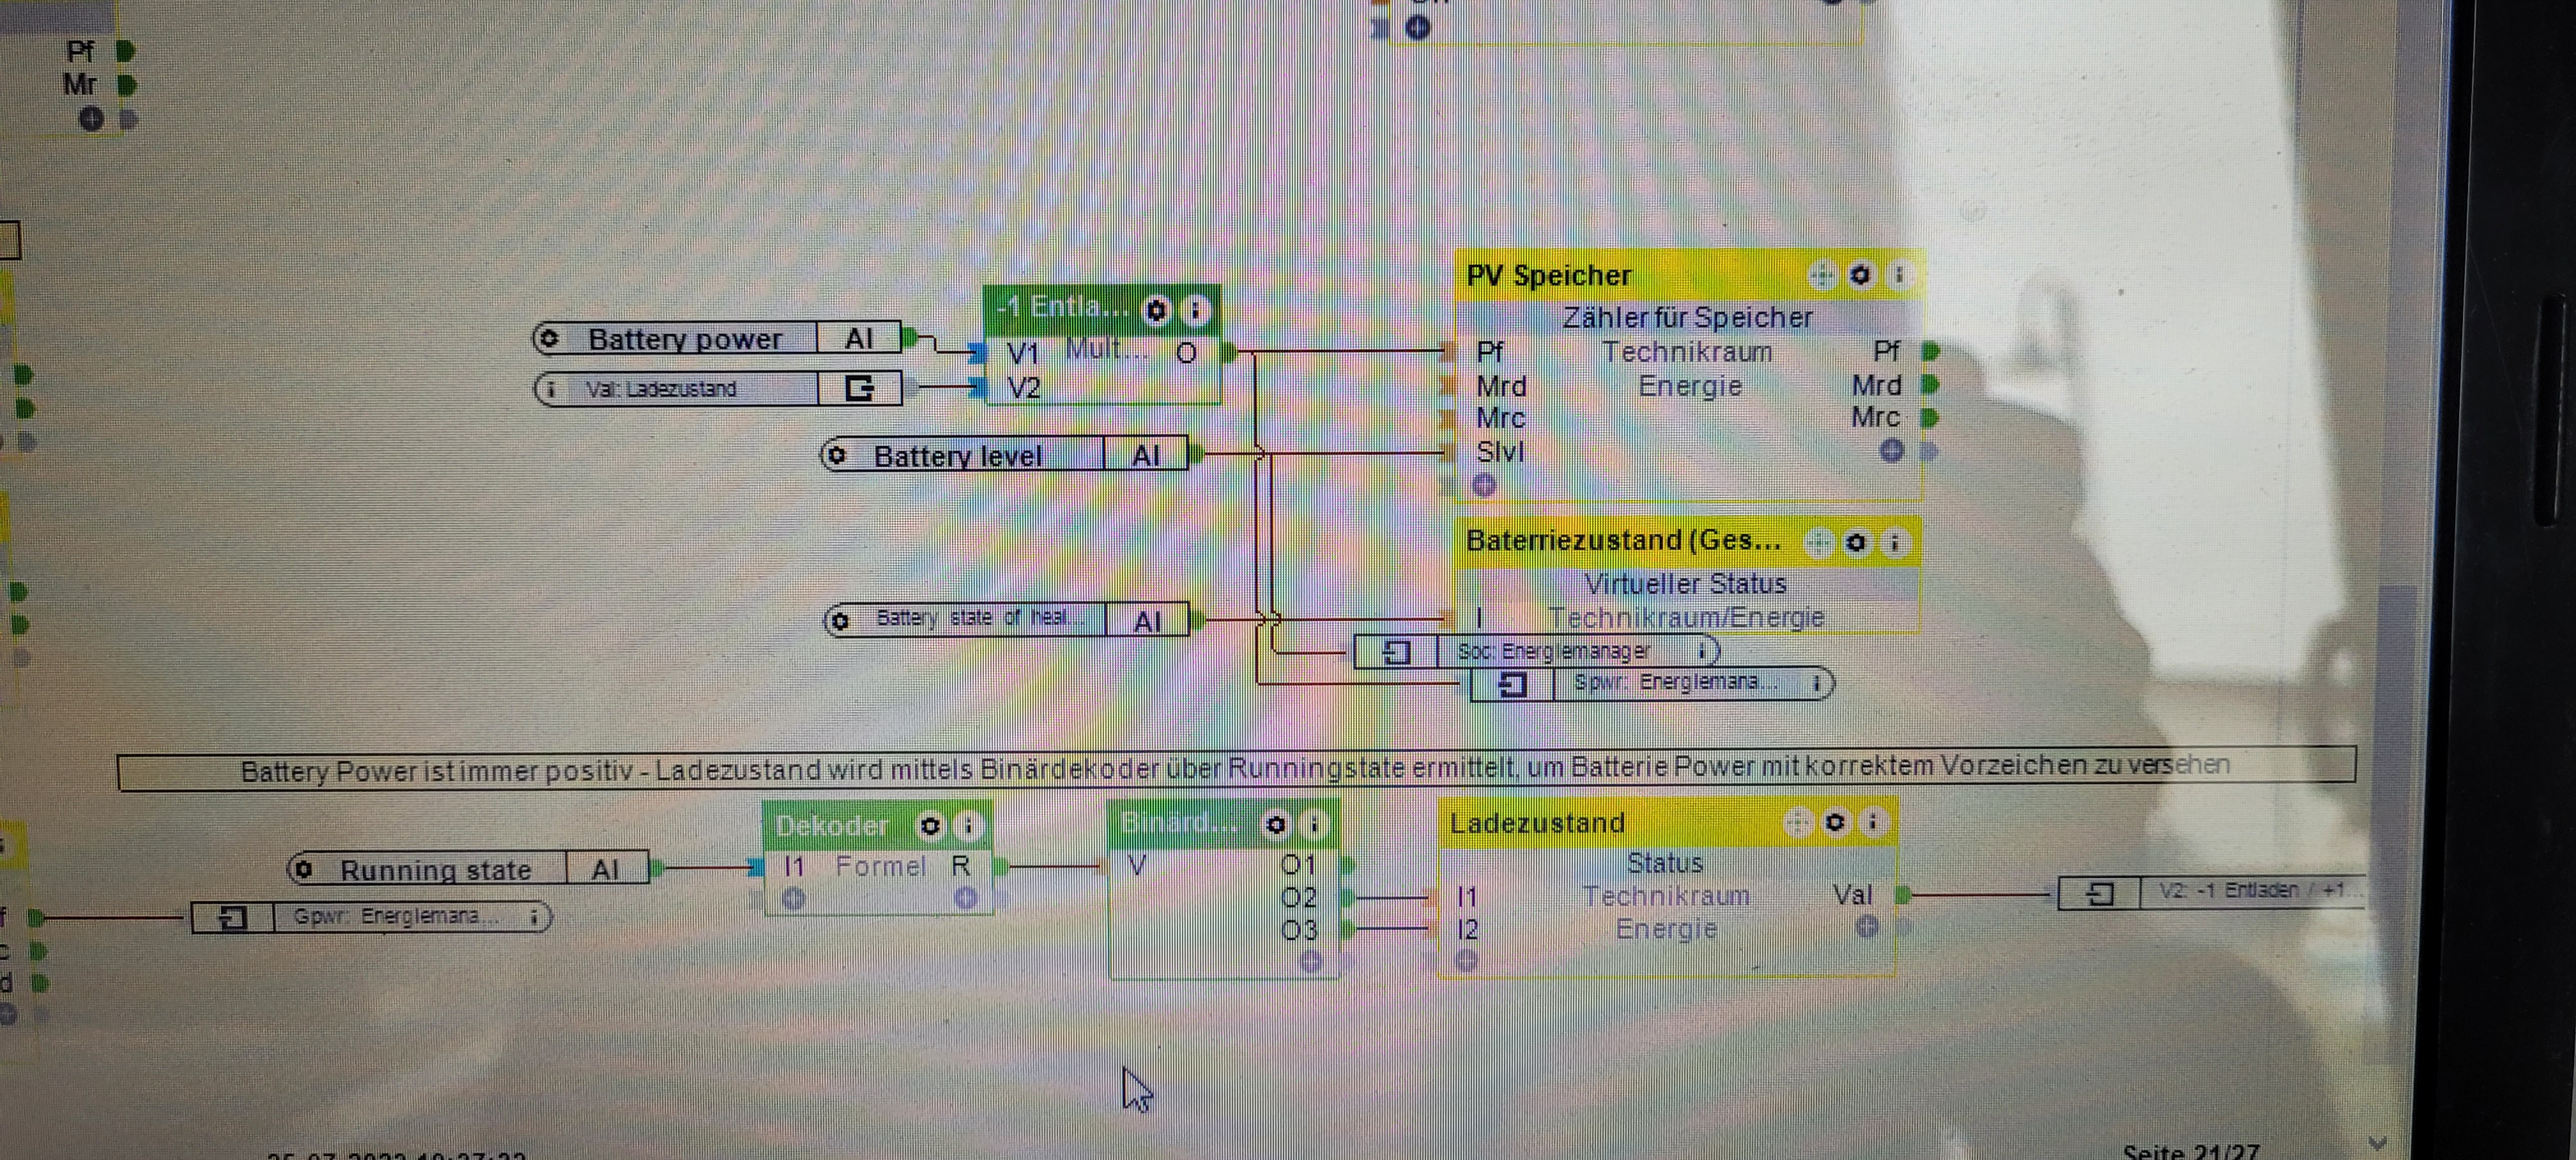Screen dimensions: 2576x1160
Task: Click gear icon on Dekoder block
Action: 930,826
